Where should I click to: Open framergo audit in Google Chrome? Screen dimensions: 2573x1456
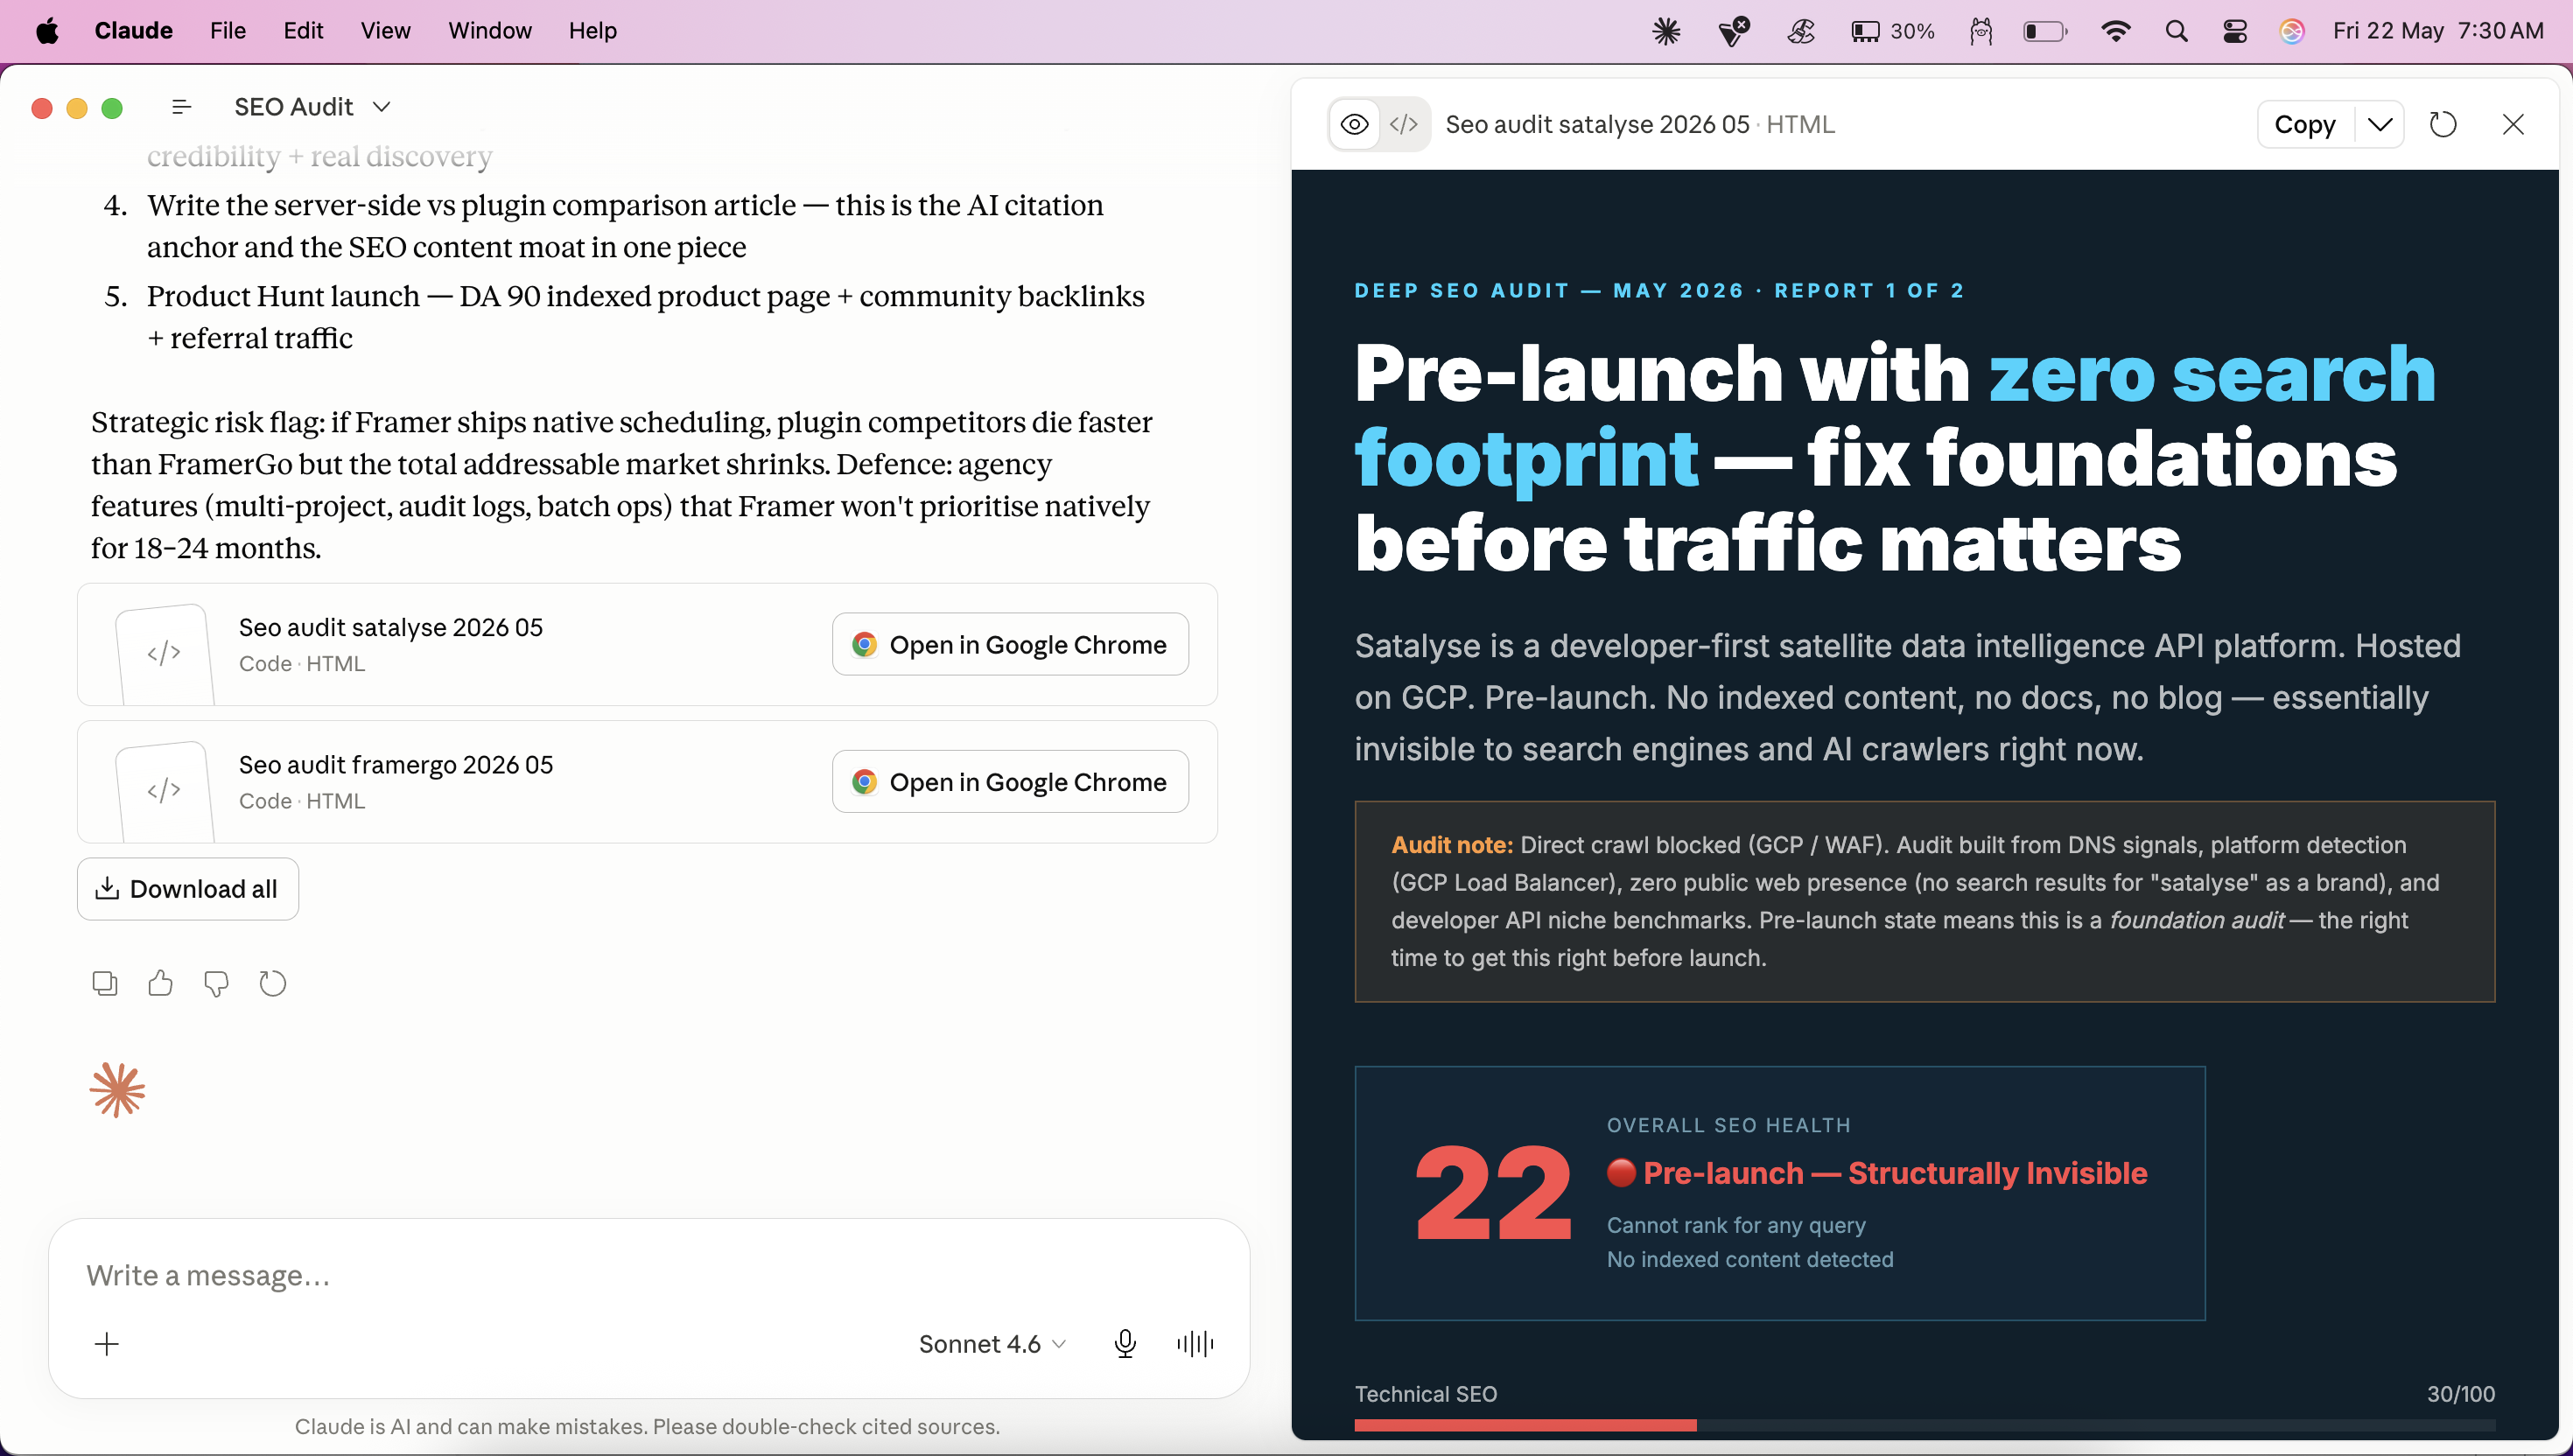point(1010,782)
